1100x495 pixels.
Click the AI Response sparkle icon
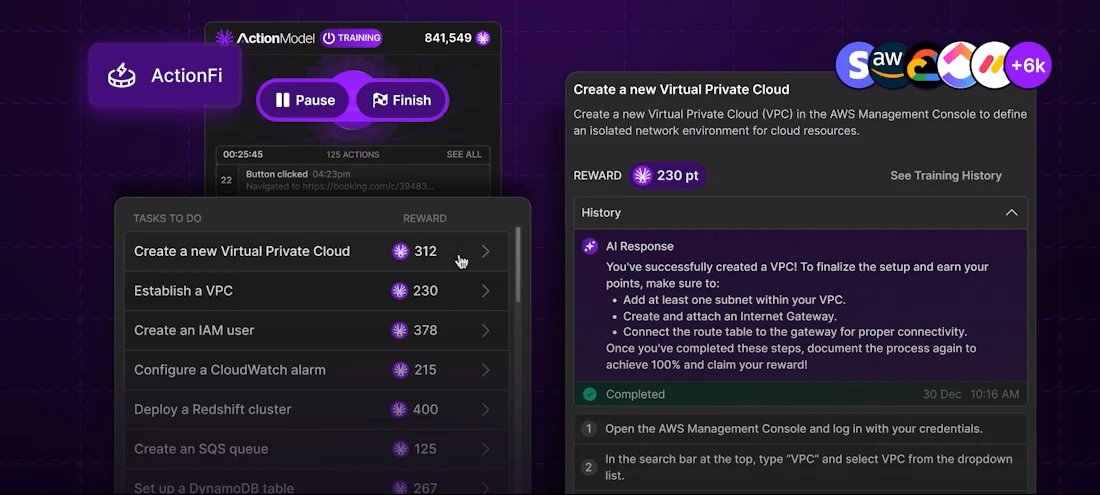tap(590, 246)
